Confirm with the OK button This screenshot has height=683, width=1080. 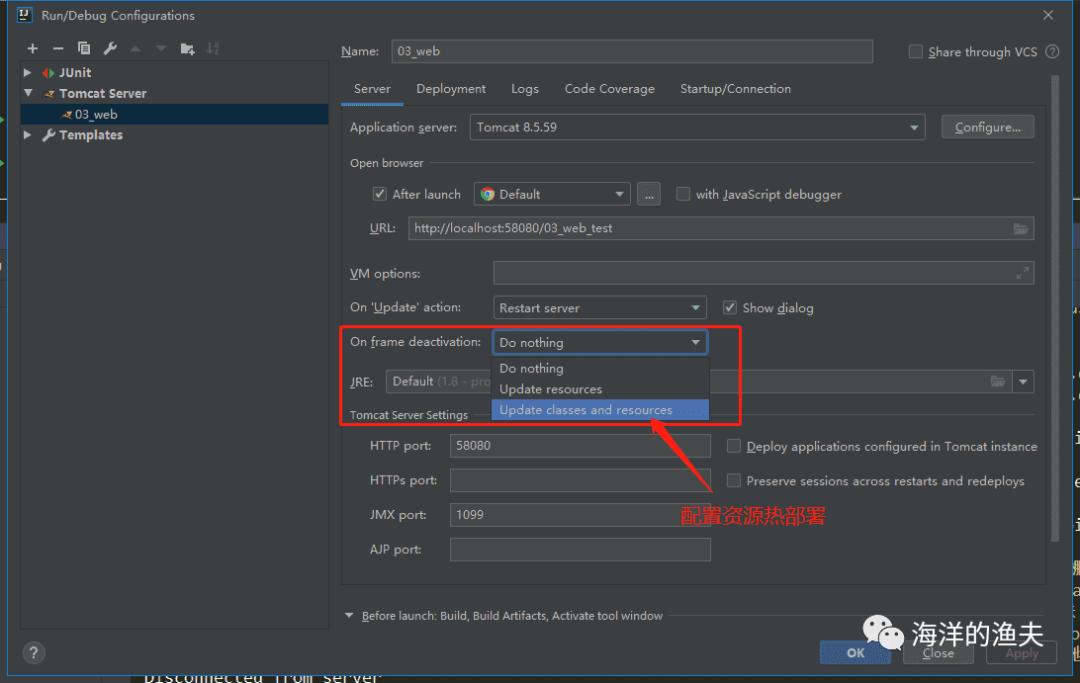(x=855, y=653)
